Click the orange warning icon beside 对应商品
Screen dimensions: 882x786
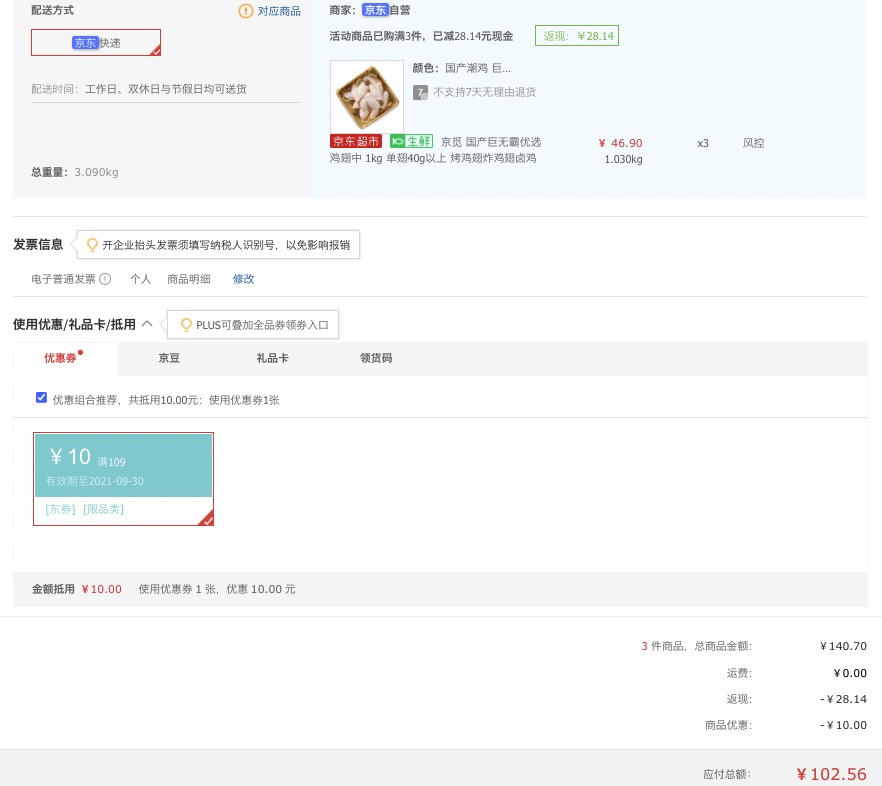click(246, 11)
